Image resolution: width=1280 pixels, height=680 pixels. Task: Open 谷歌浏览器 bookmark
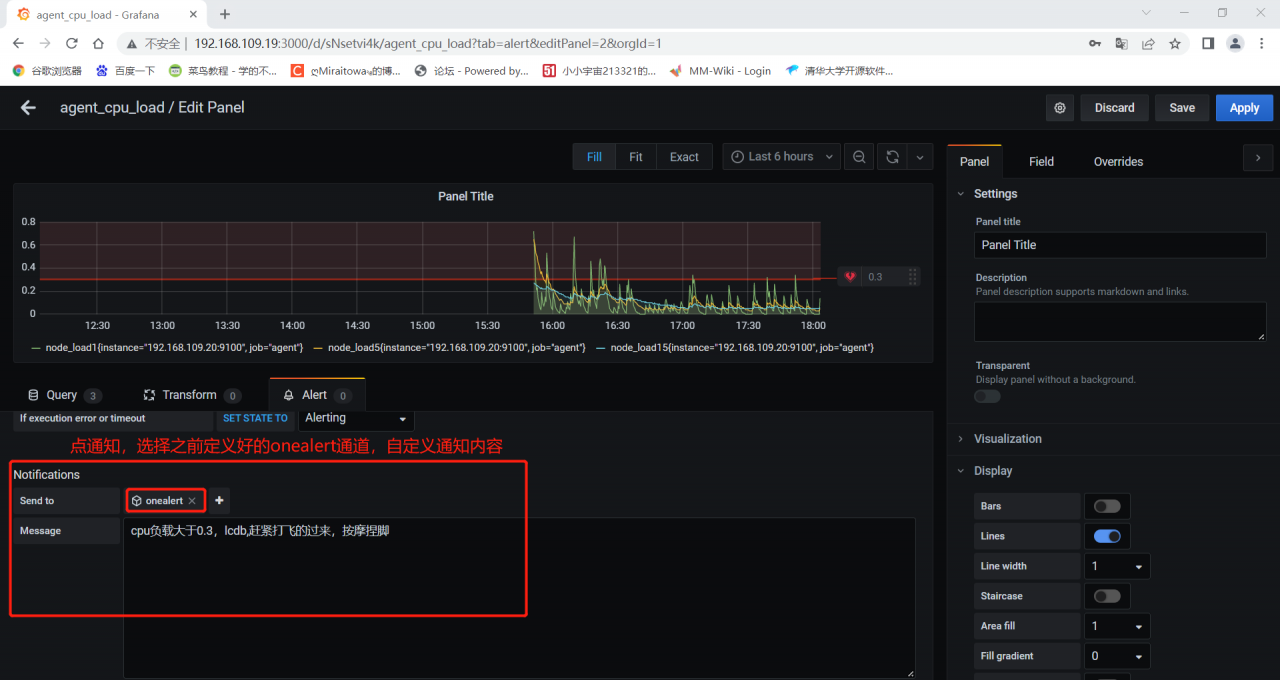pos(48,71)
